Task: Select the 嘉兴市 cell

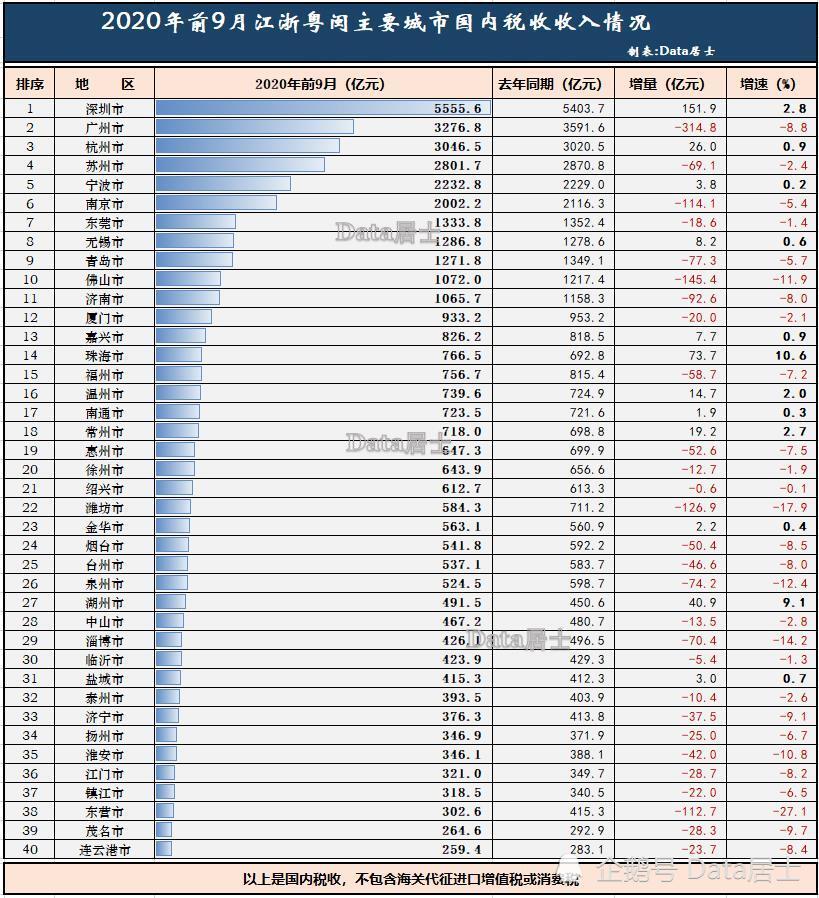Action: pos(105,337)
